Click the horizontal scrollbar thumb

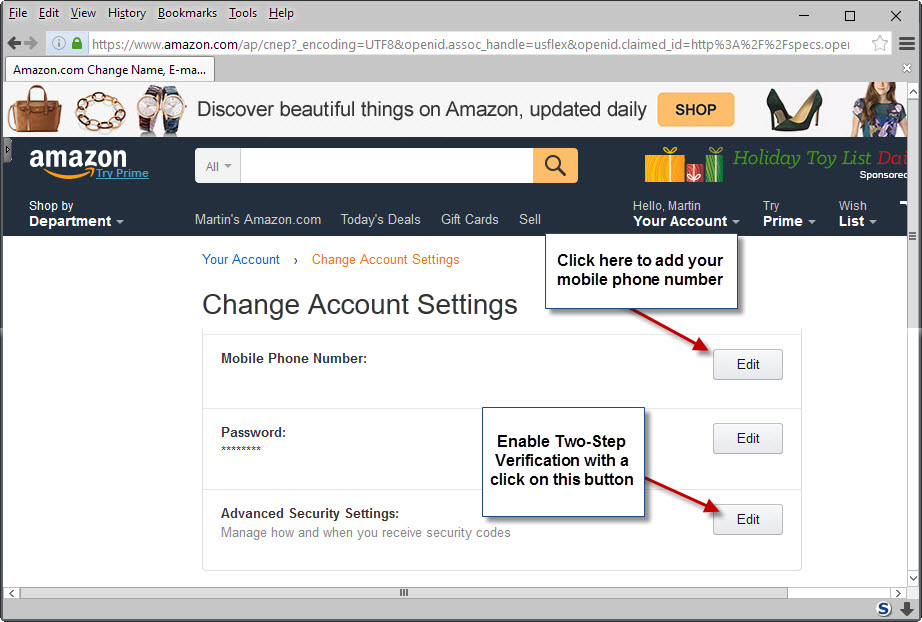[403, 593]
